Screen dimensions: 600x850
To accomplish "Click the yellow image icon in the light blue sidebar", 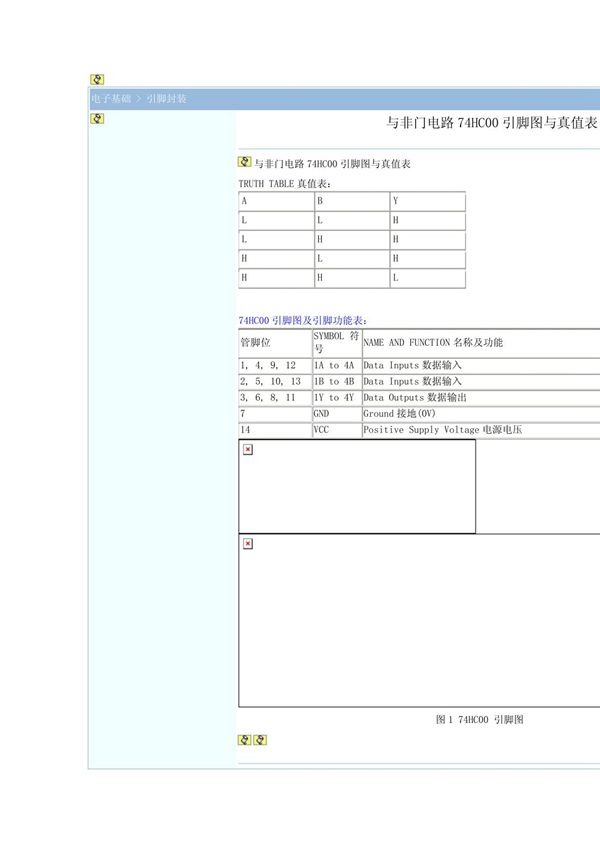I will [97, 118].
